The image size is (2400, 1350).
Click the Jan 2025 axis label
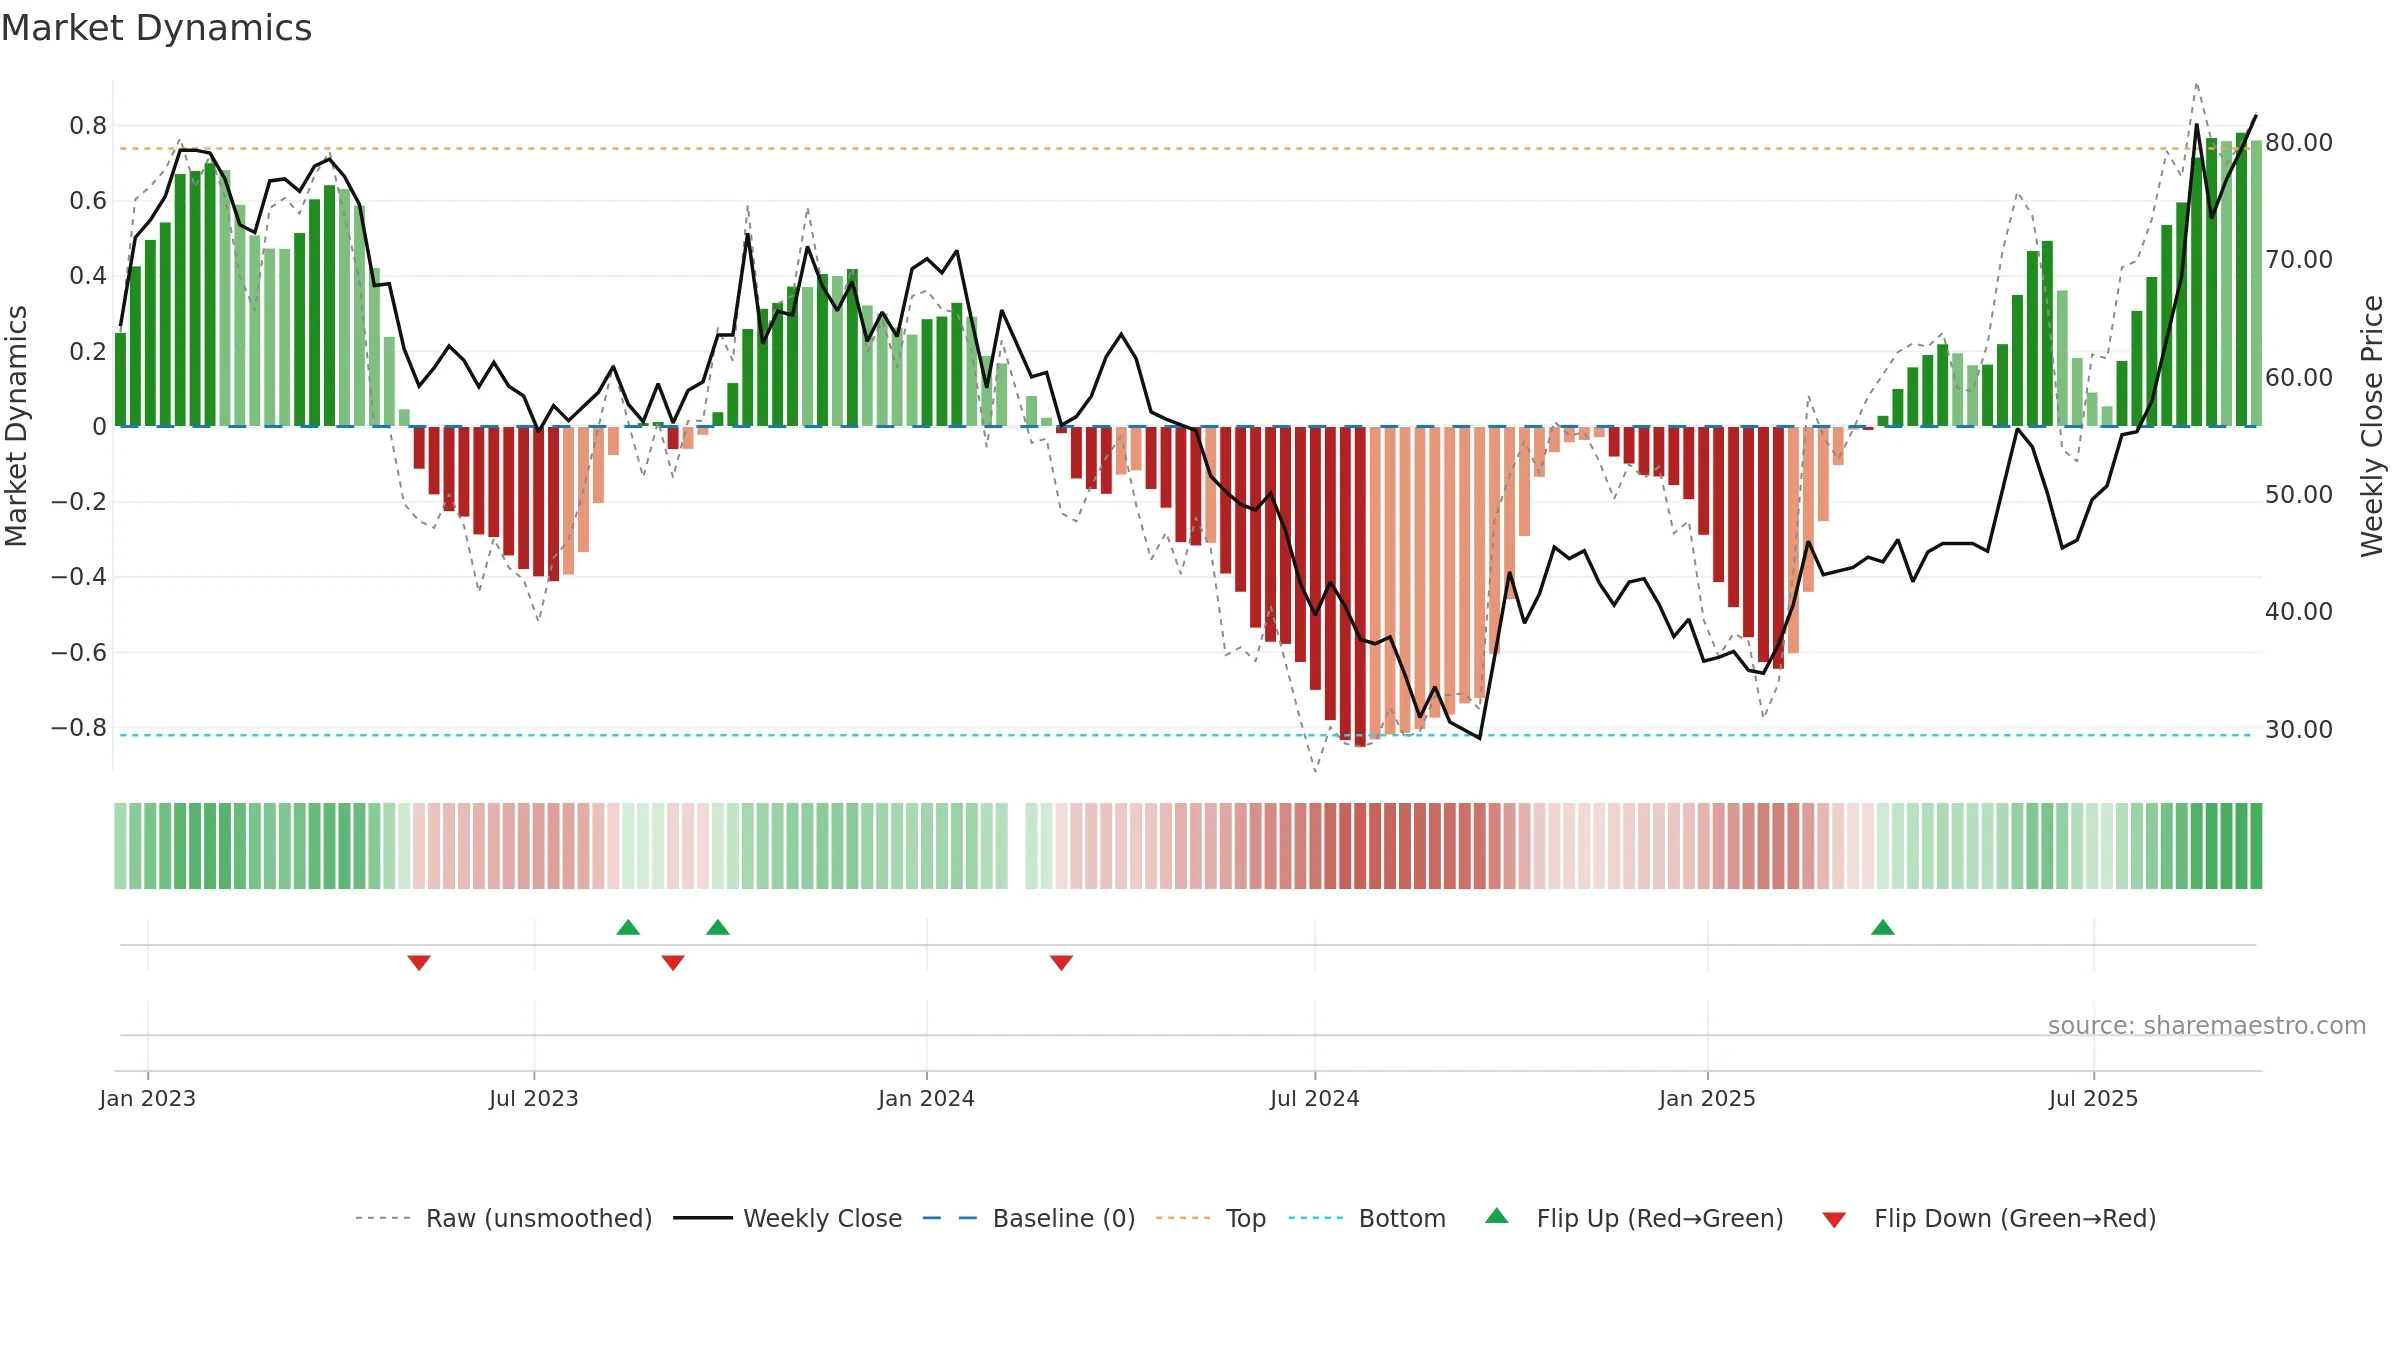click(1708, 1098)
